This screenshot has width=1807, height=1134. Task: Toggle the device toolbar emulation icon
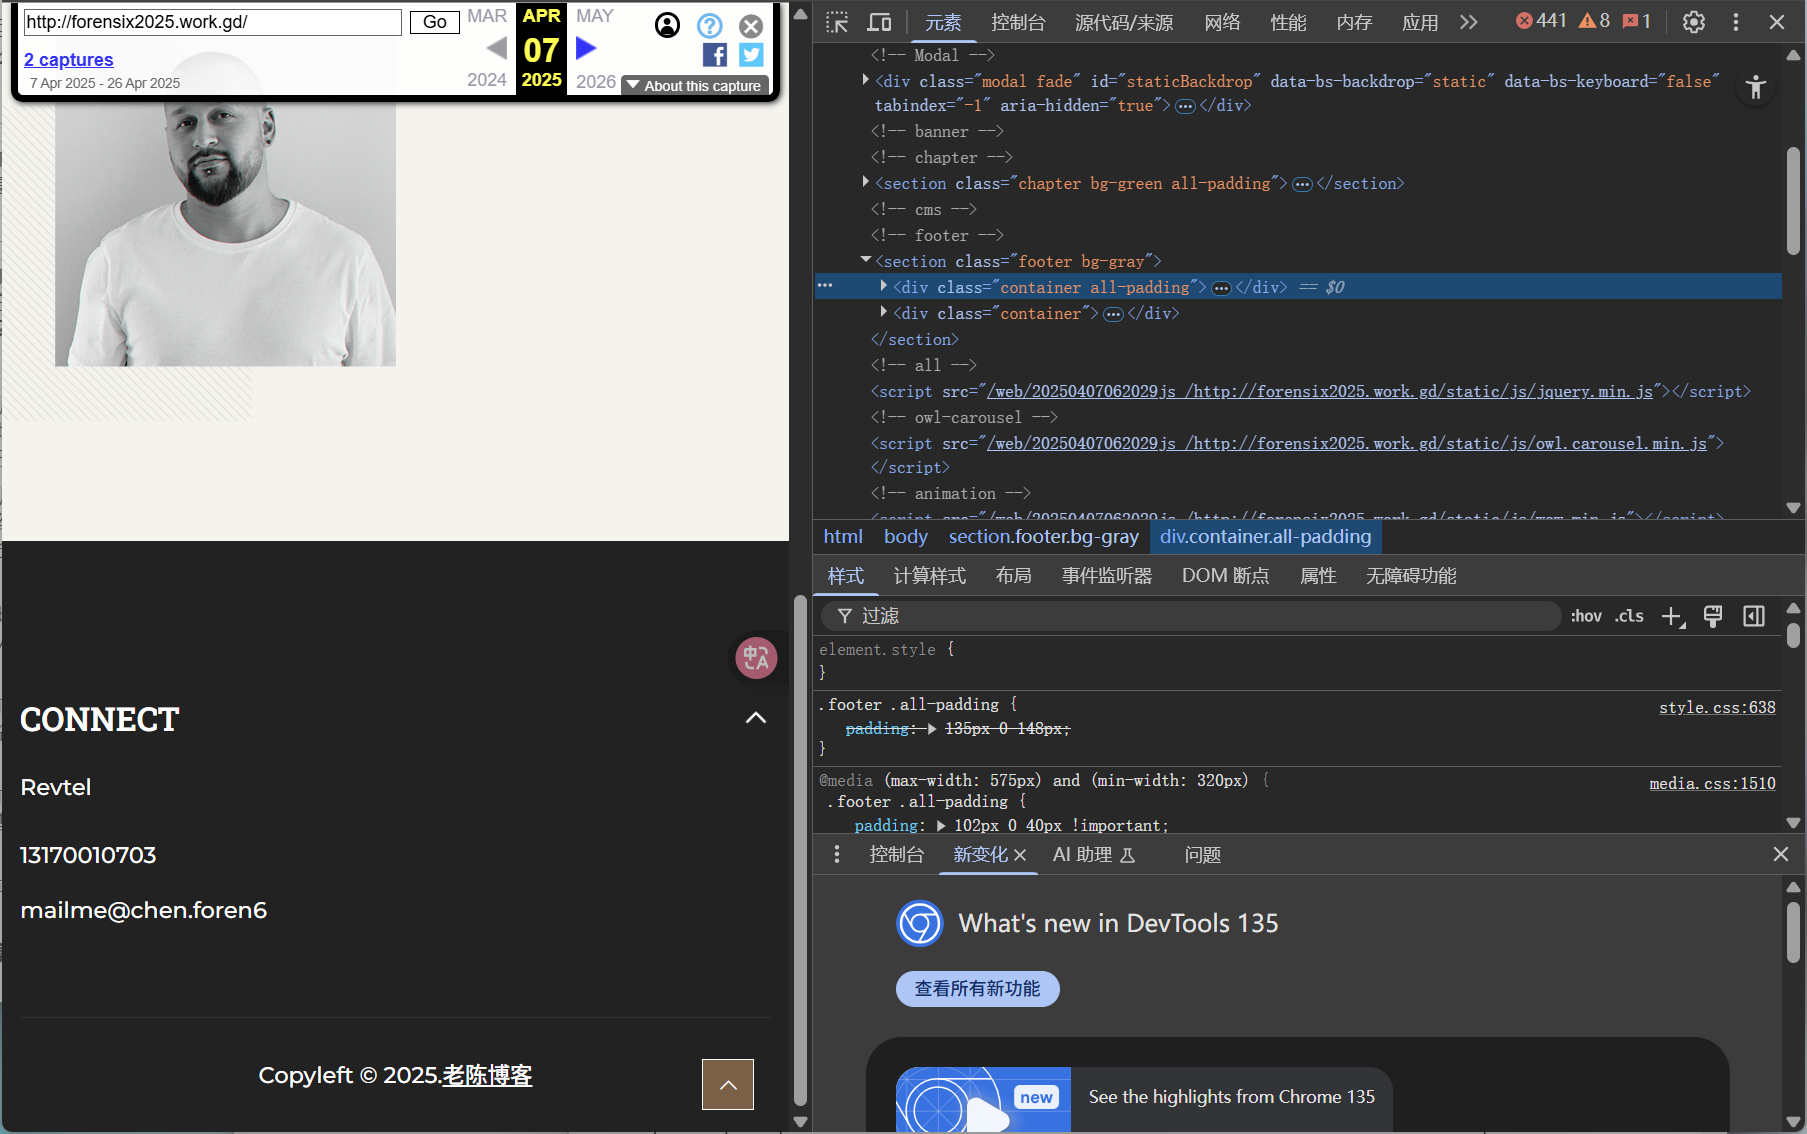point(880,22)
